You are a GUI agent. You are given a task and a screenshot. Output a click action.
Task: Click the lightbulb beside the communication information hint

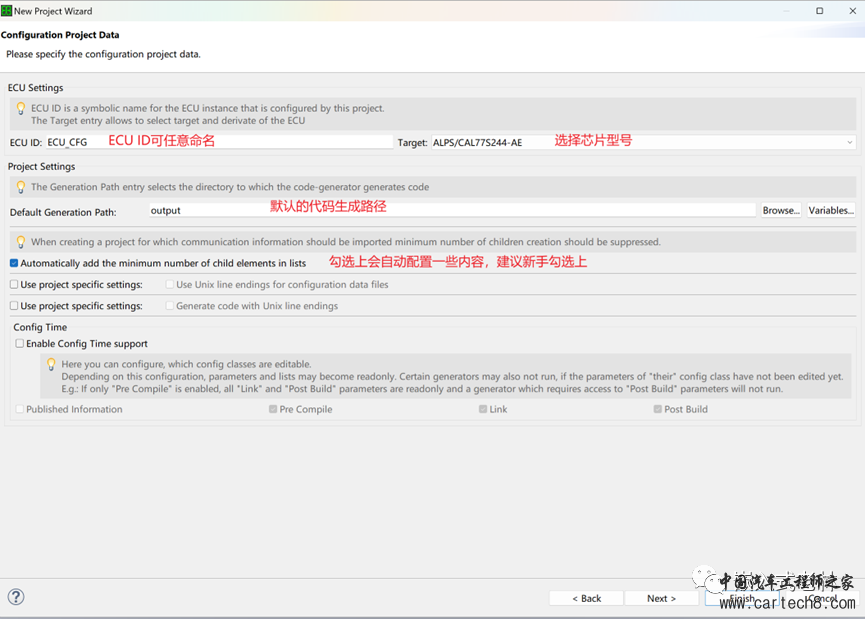click(x=20, y=242)
